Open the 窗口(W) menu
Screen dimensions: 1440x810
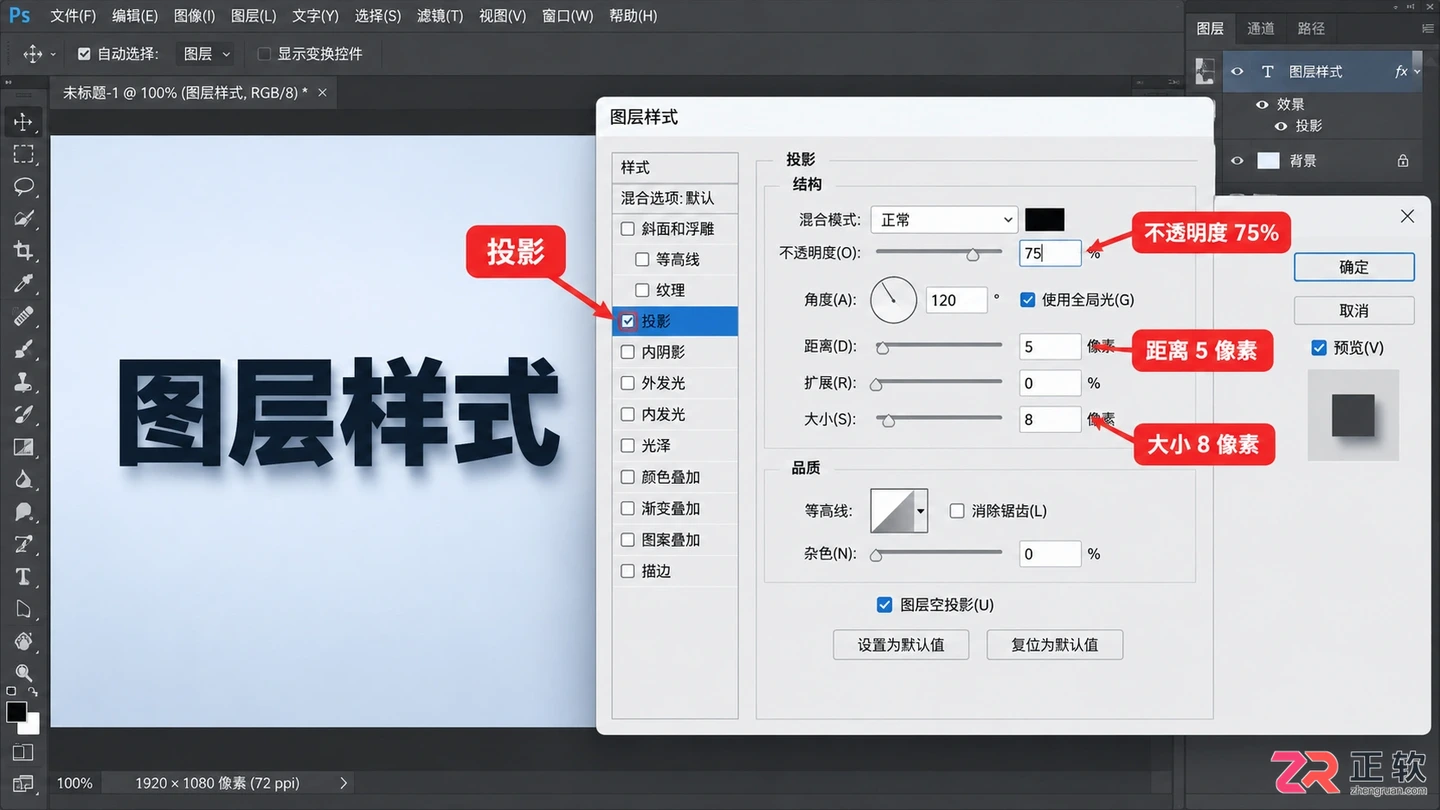pos(567,16)
